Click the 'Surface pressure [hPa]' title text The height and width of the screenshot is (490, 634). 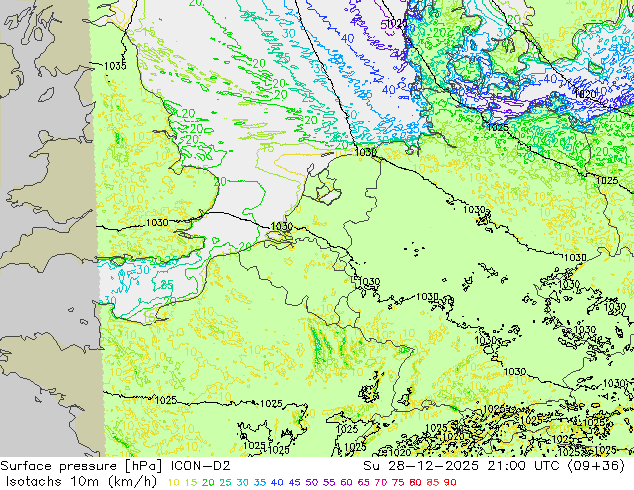(81, 466)
